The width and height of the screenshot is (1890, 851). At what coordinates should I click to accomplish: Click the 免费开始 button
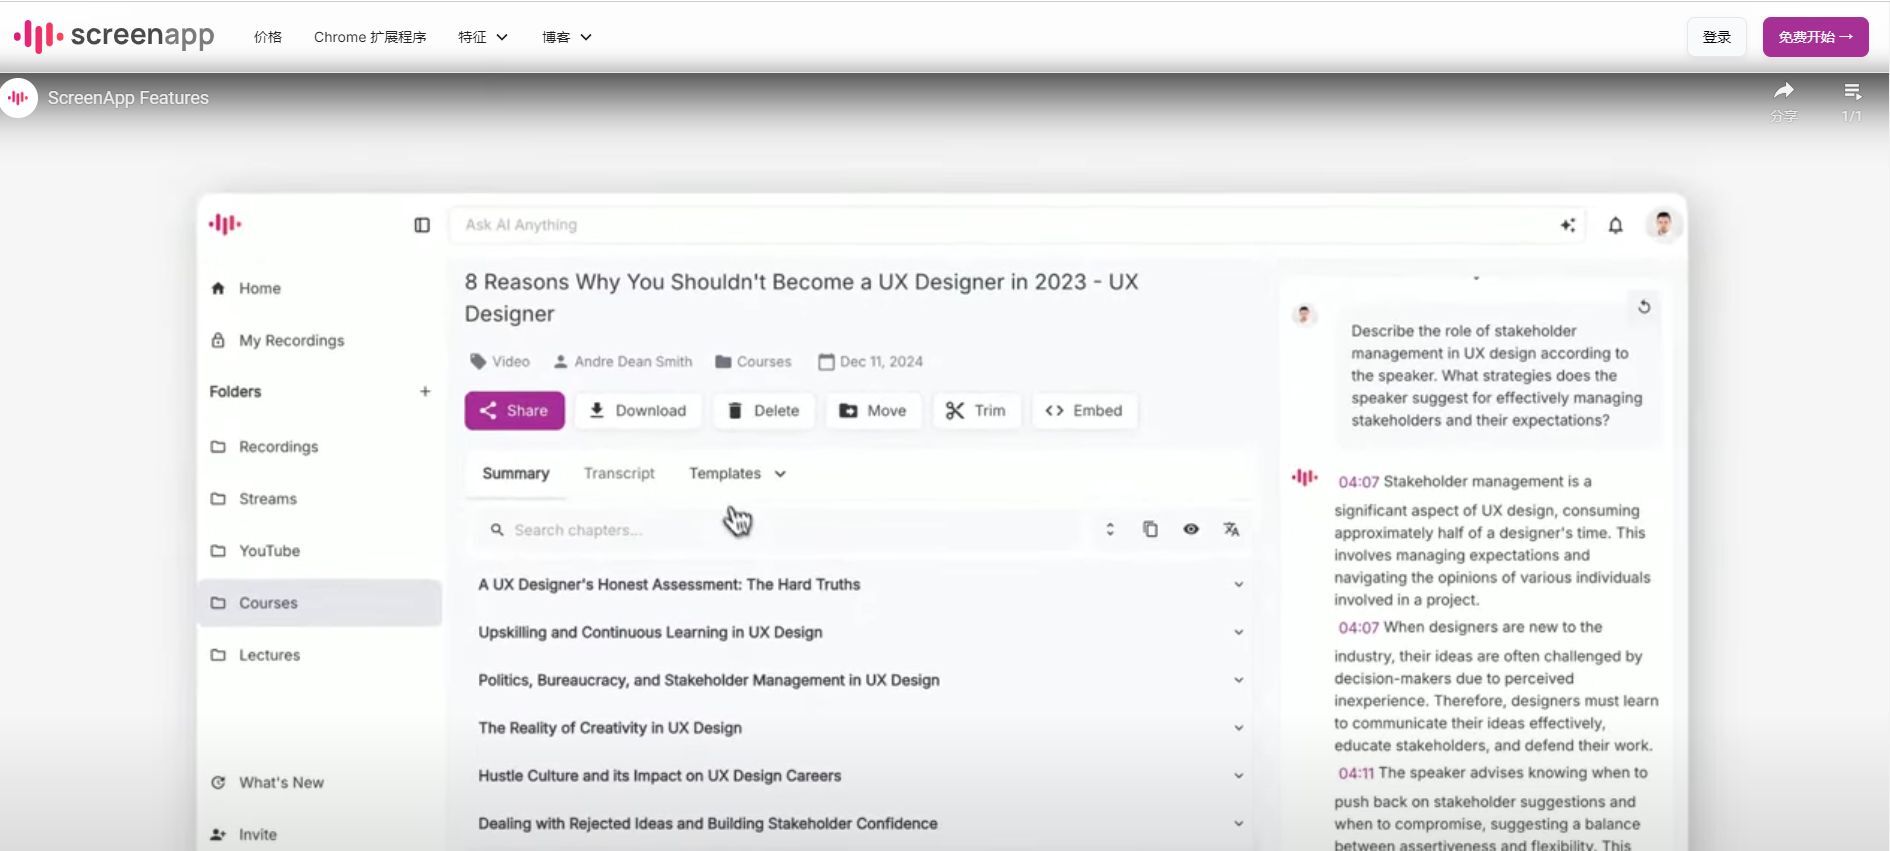[1815, 37]
